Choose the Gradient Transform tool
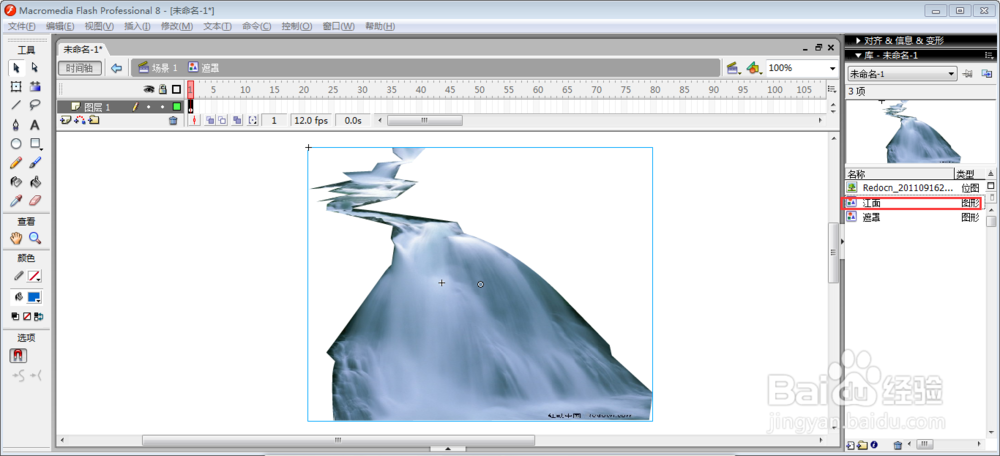Viewport: 1000px width, 456px height. click(x=35, y=87)
